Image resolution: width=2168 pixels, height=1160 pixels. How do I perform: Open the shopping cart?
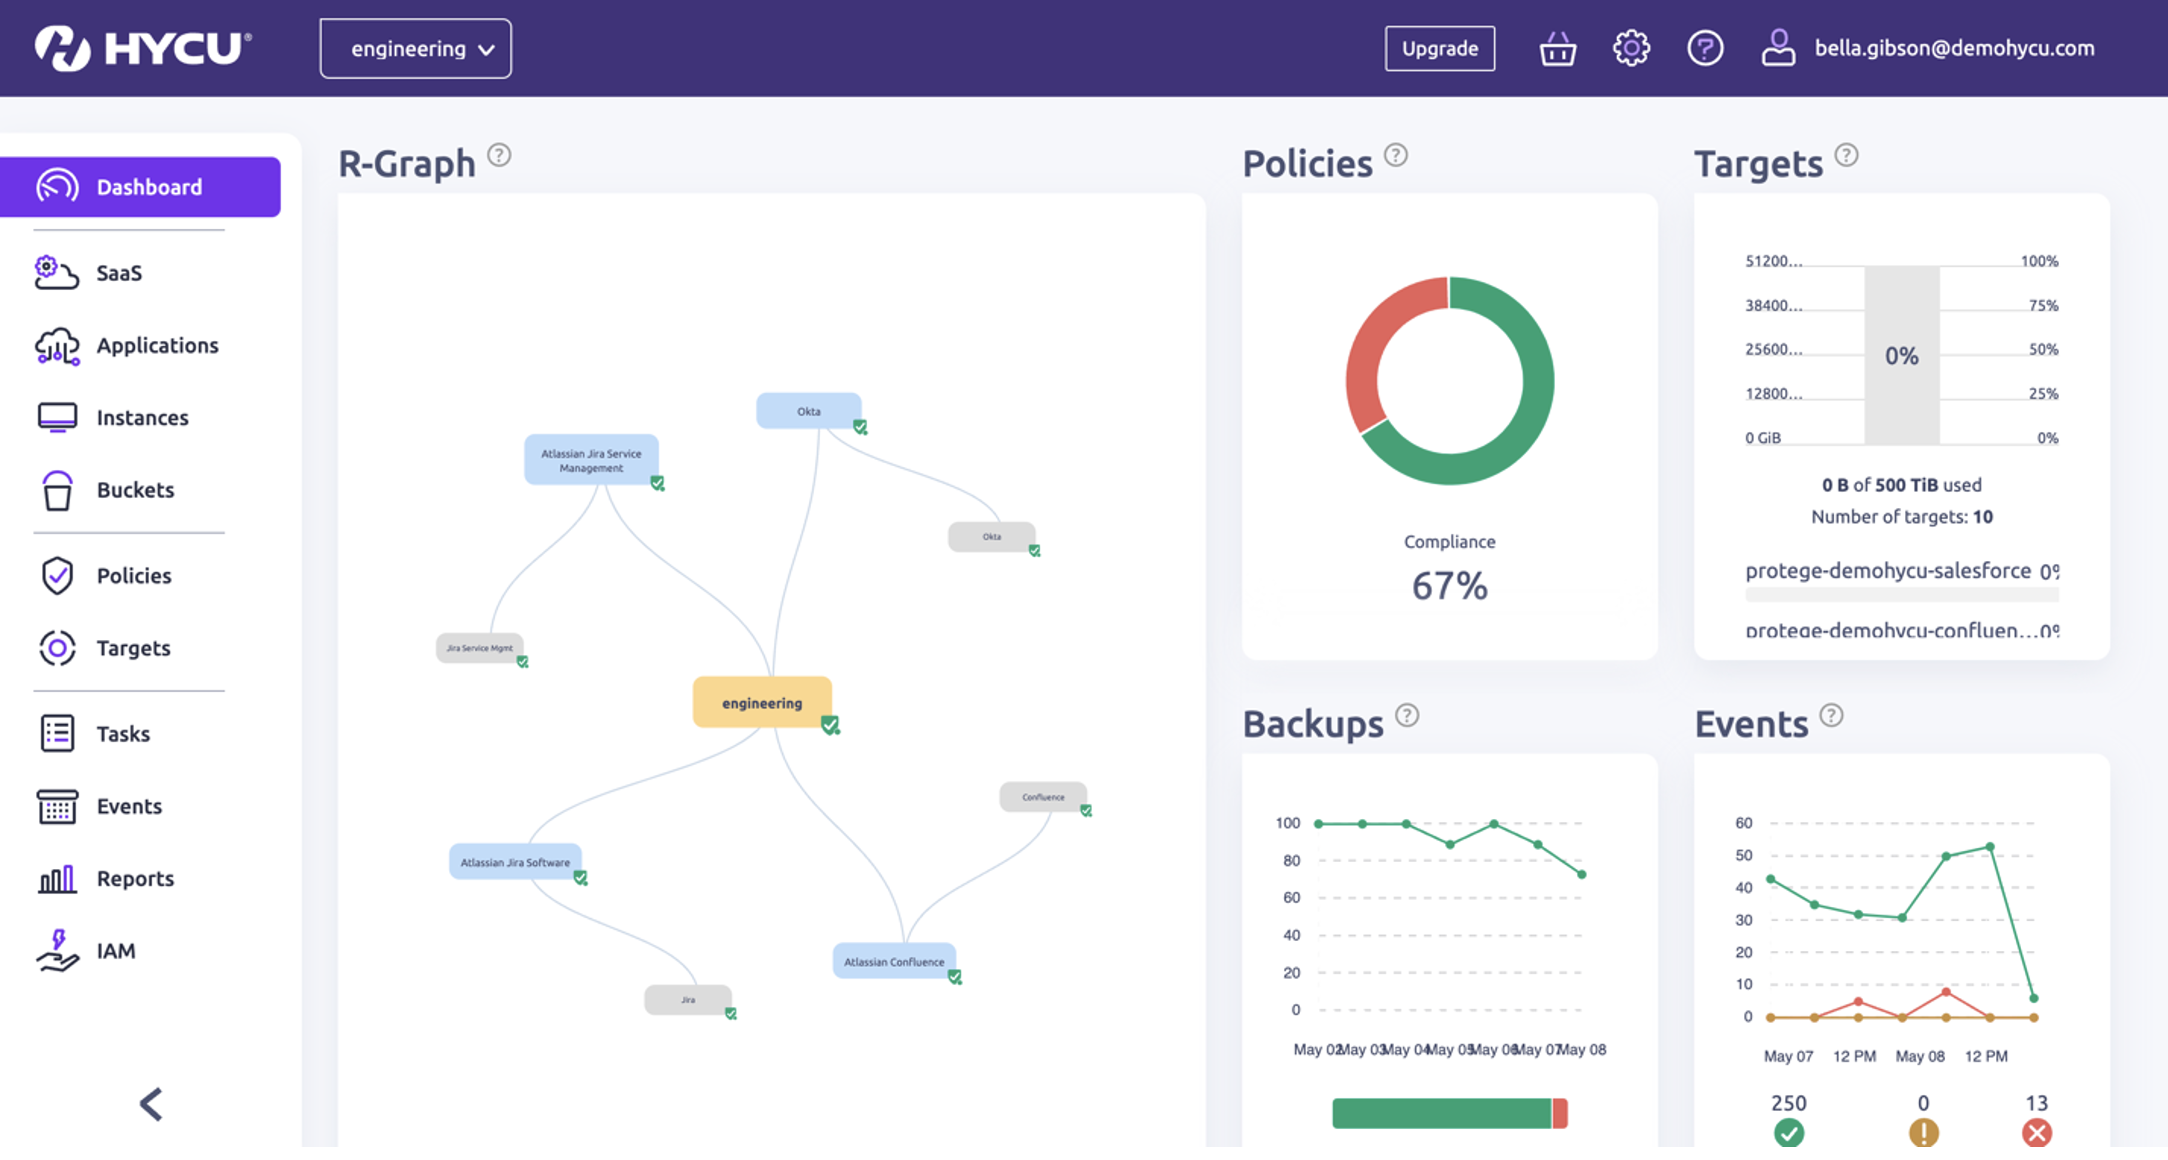tap(1556, 47)
